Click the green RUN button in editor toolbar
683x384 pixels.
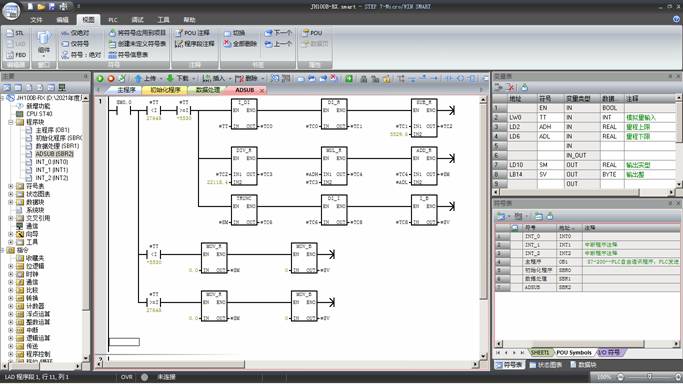coord(100,78)
